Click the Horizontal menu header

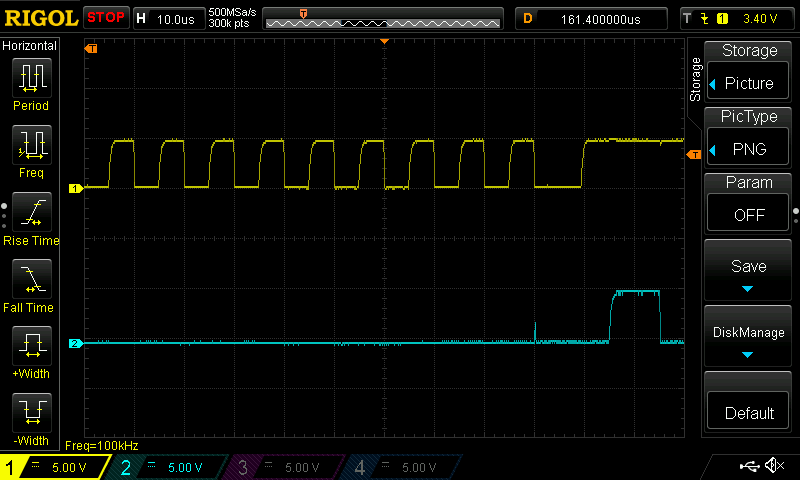click(30, 45)
